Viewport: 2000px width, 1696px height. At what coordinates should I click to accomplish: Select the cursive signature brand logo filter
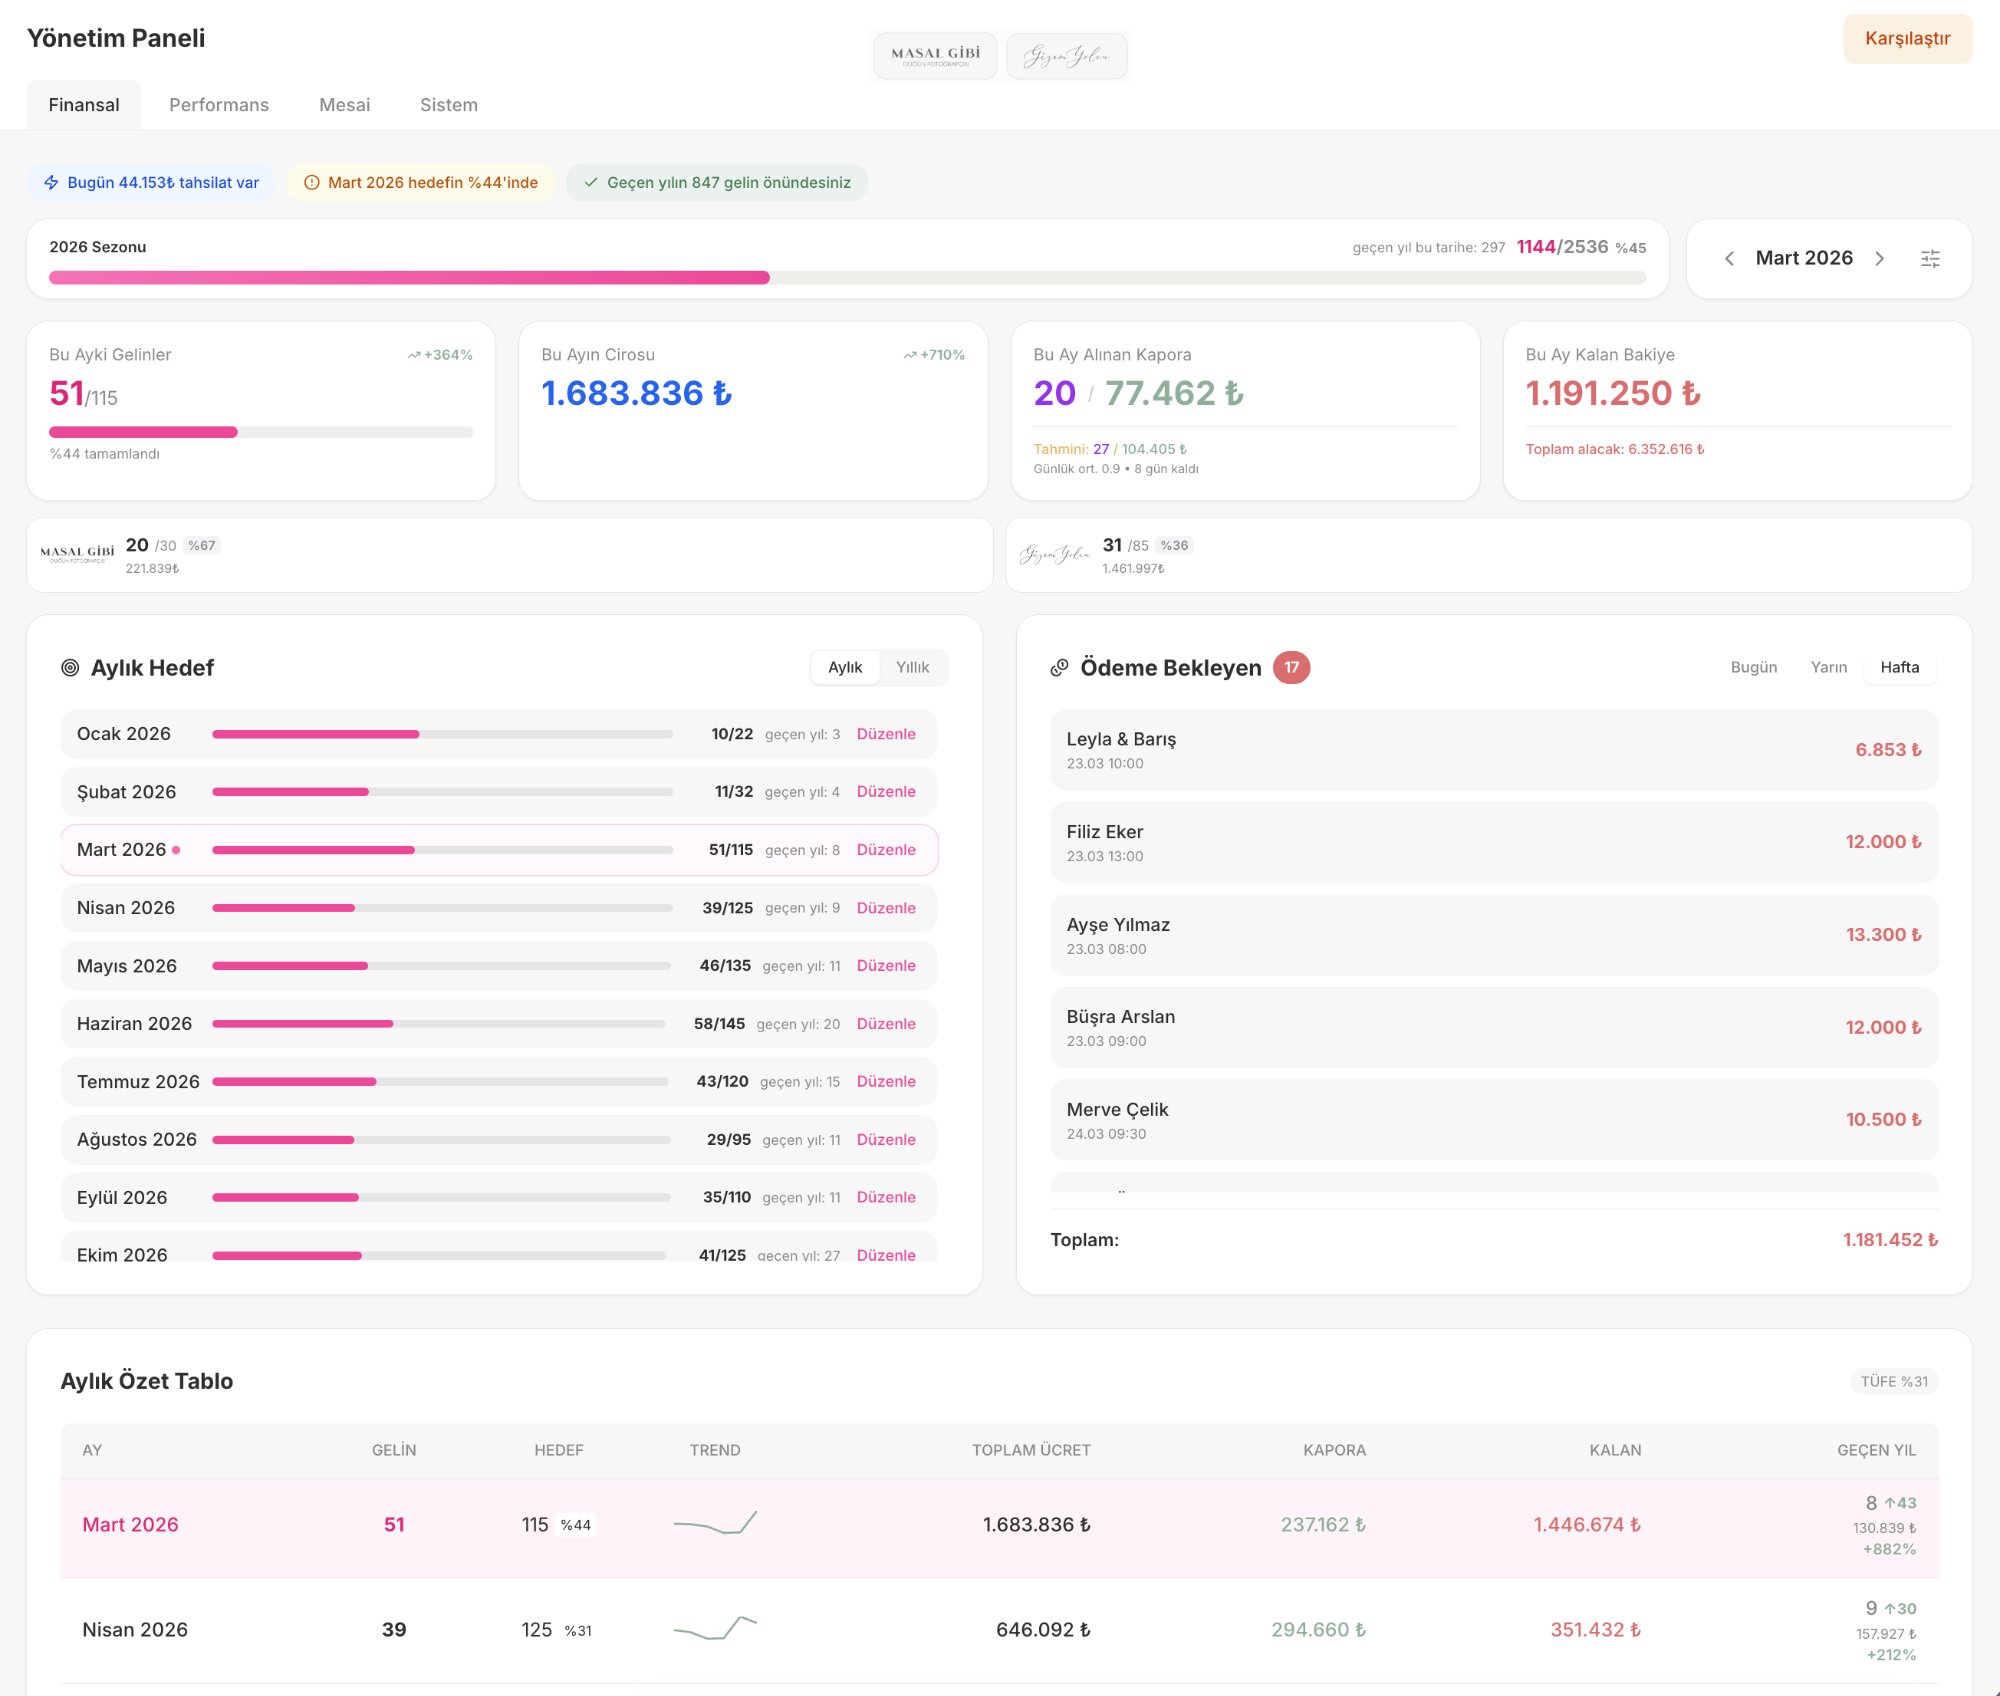coord(1066,56)
